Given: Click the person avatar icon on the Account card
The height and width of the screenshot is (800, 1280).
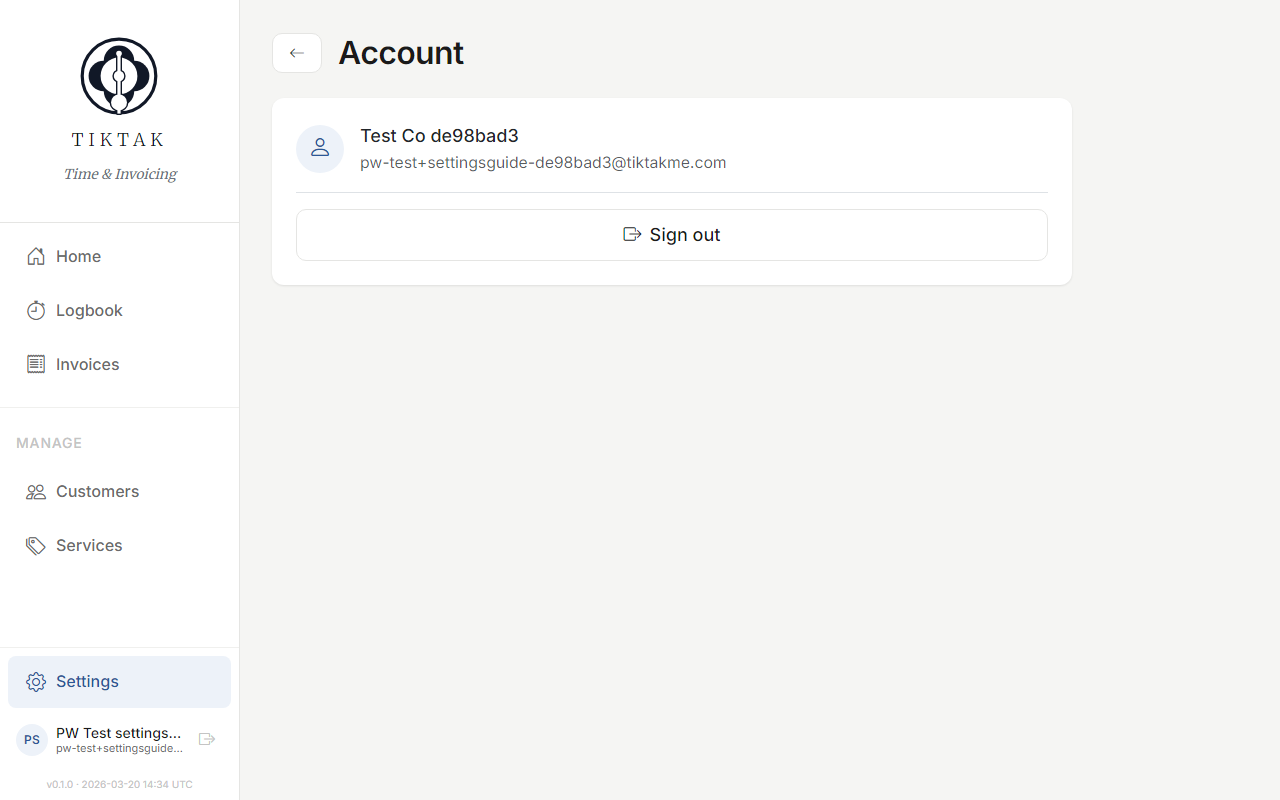Looking at the screenshot, I should point(320,147).
